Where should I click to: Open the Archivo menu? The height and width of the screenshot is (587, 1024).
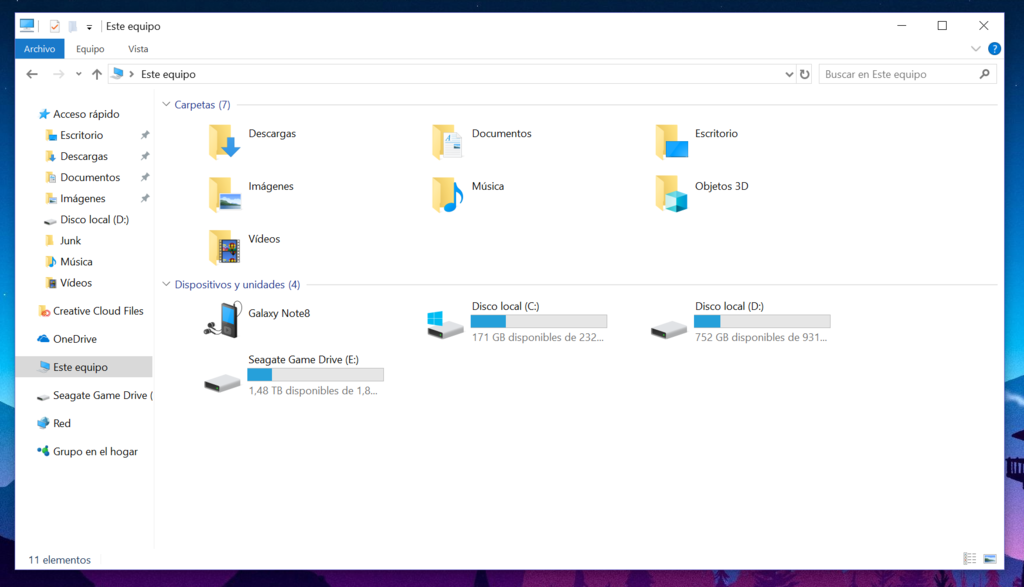tap(39, 48)
